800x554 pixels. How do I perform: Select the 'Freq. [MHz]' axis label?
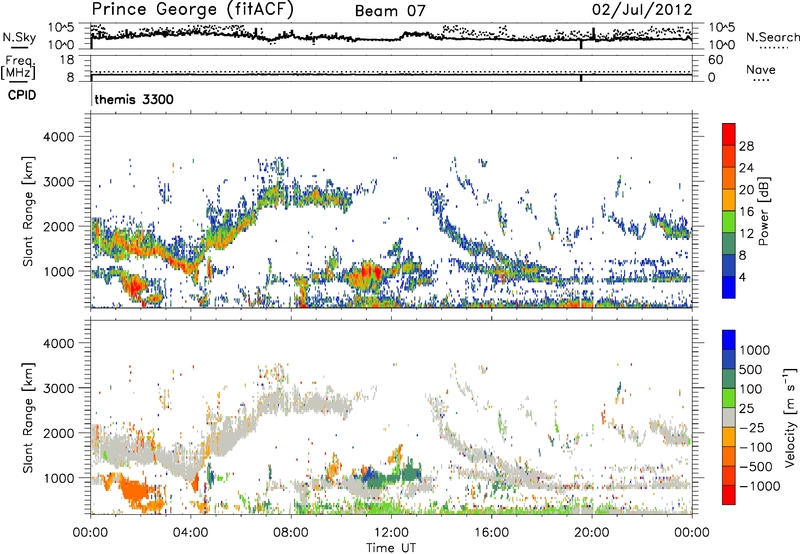[18, 67]
